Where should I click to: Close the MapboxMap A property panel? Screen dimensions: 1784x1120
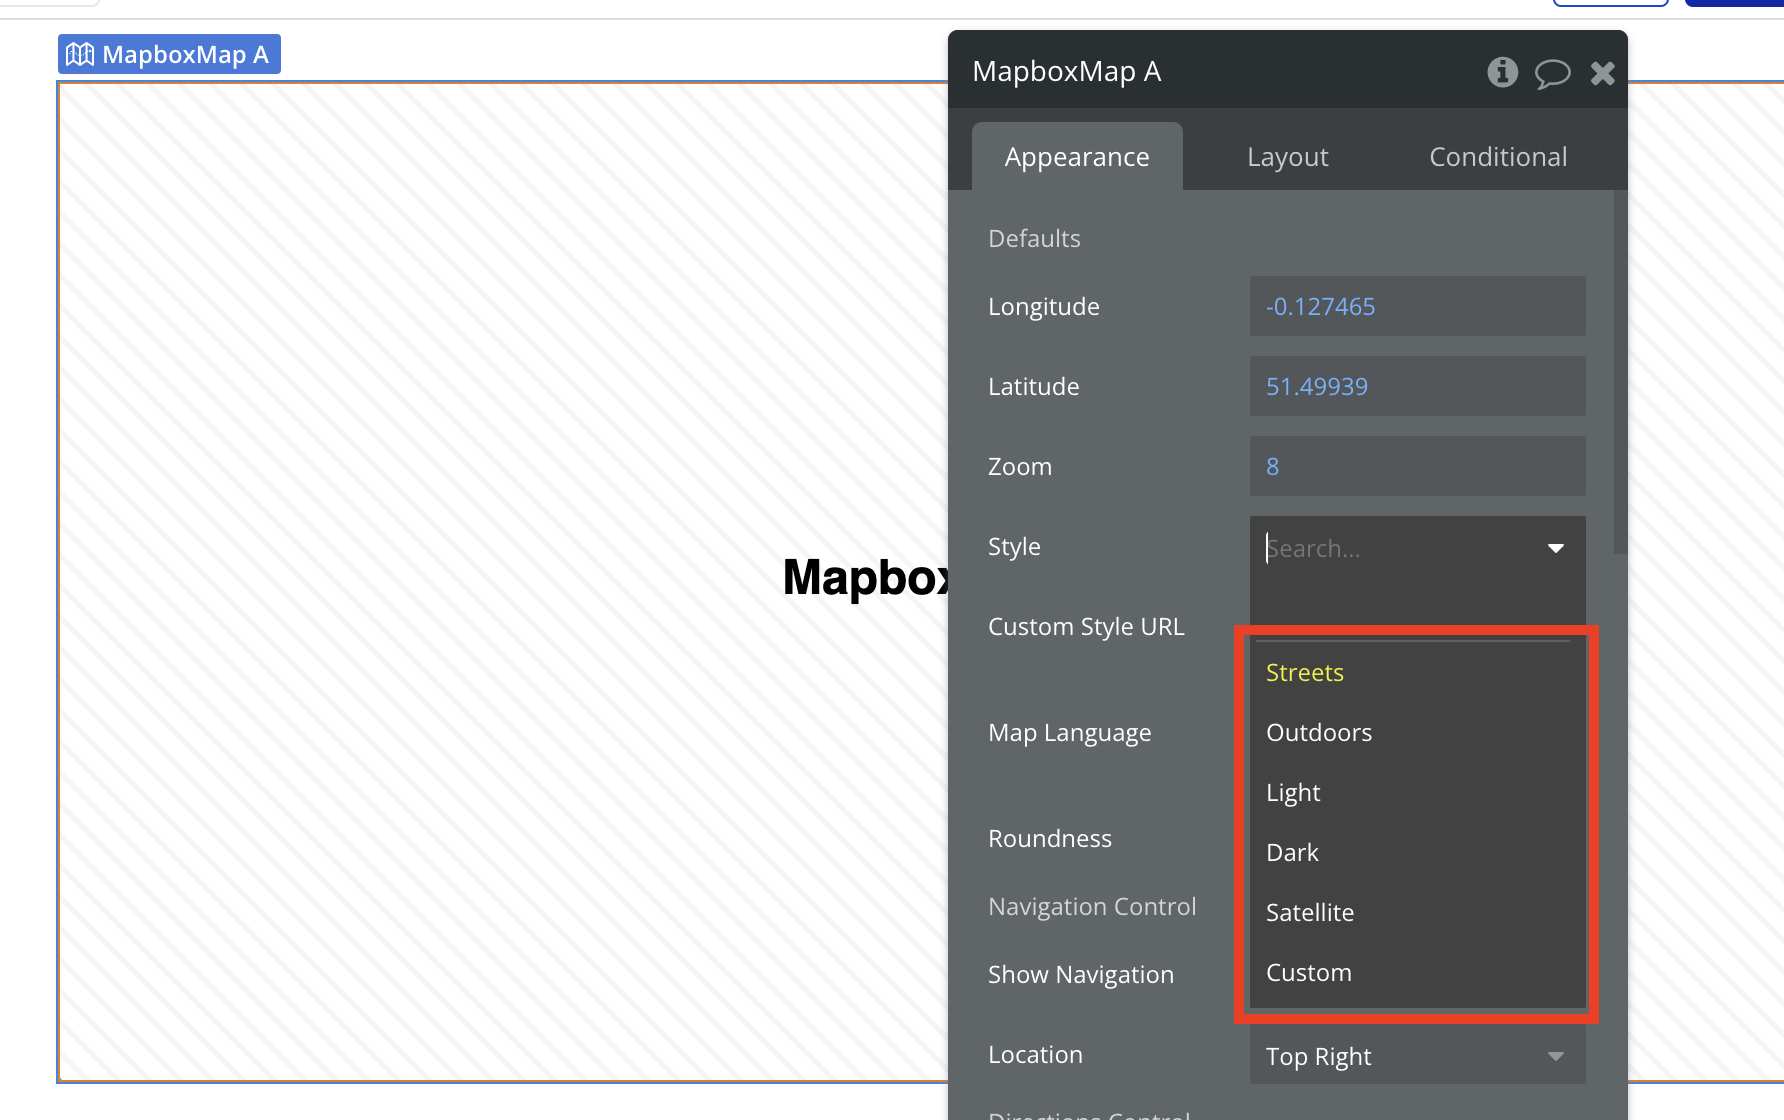(x=1602, y=73)
